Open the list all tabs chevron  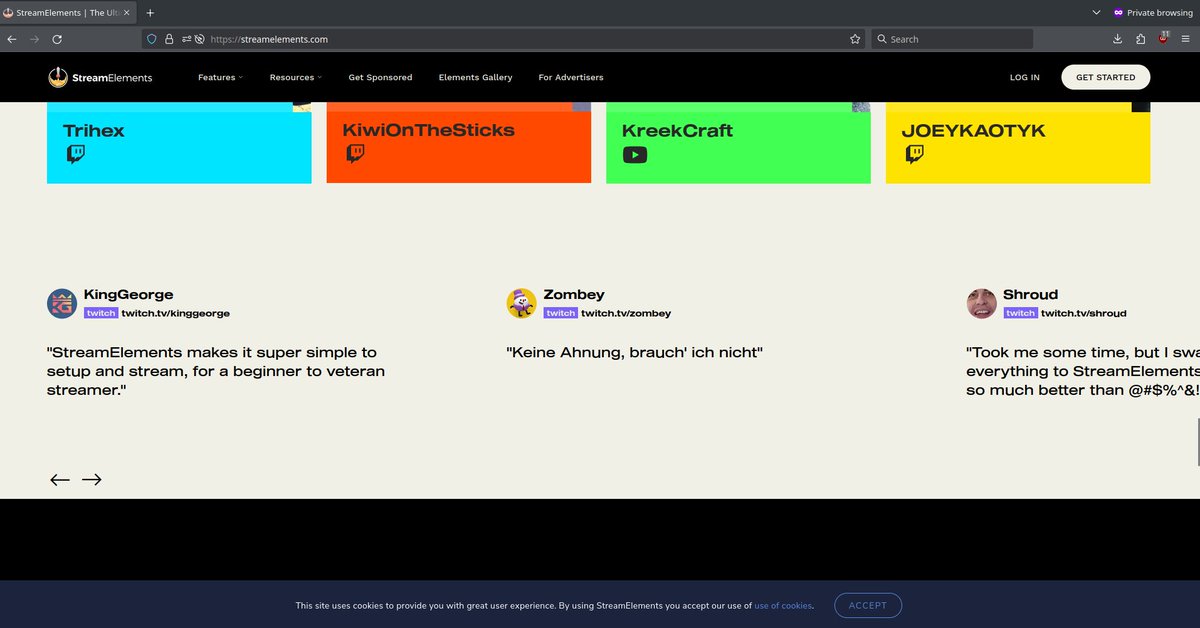(1097, 13)
